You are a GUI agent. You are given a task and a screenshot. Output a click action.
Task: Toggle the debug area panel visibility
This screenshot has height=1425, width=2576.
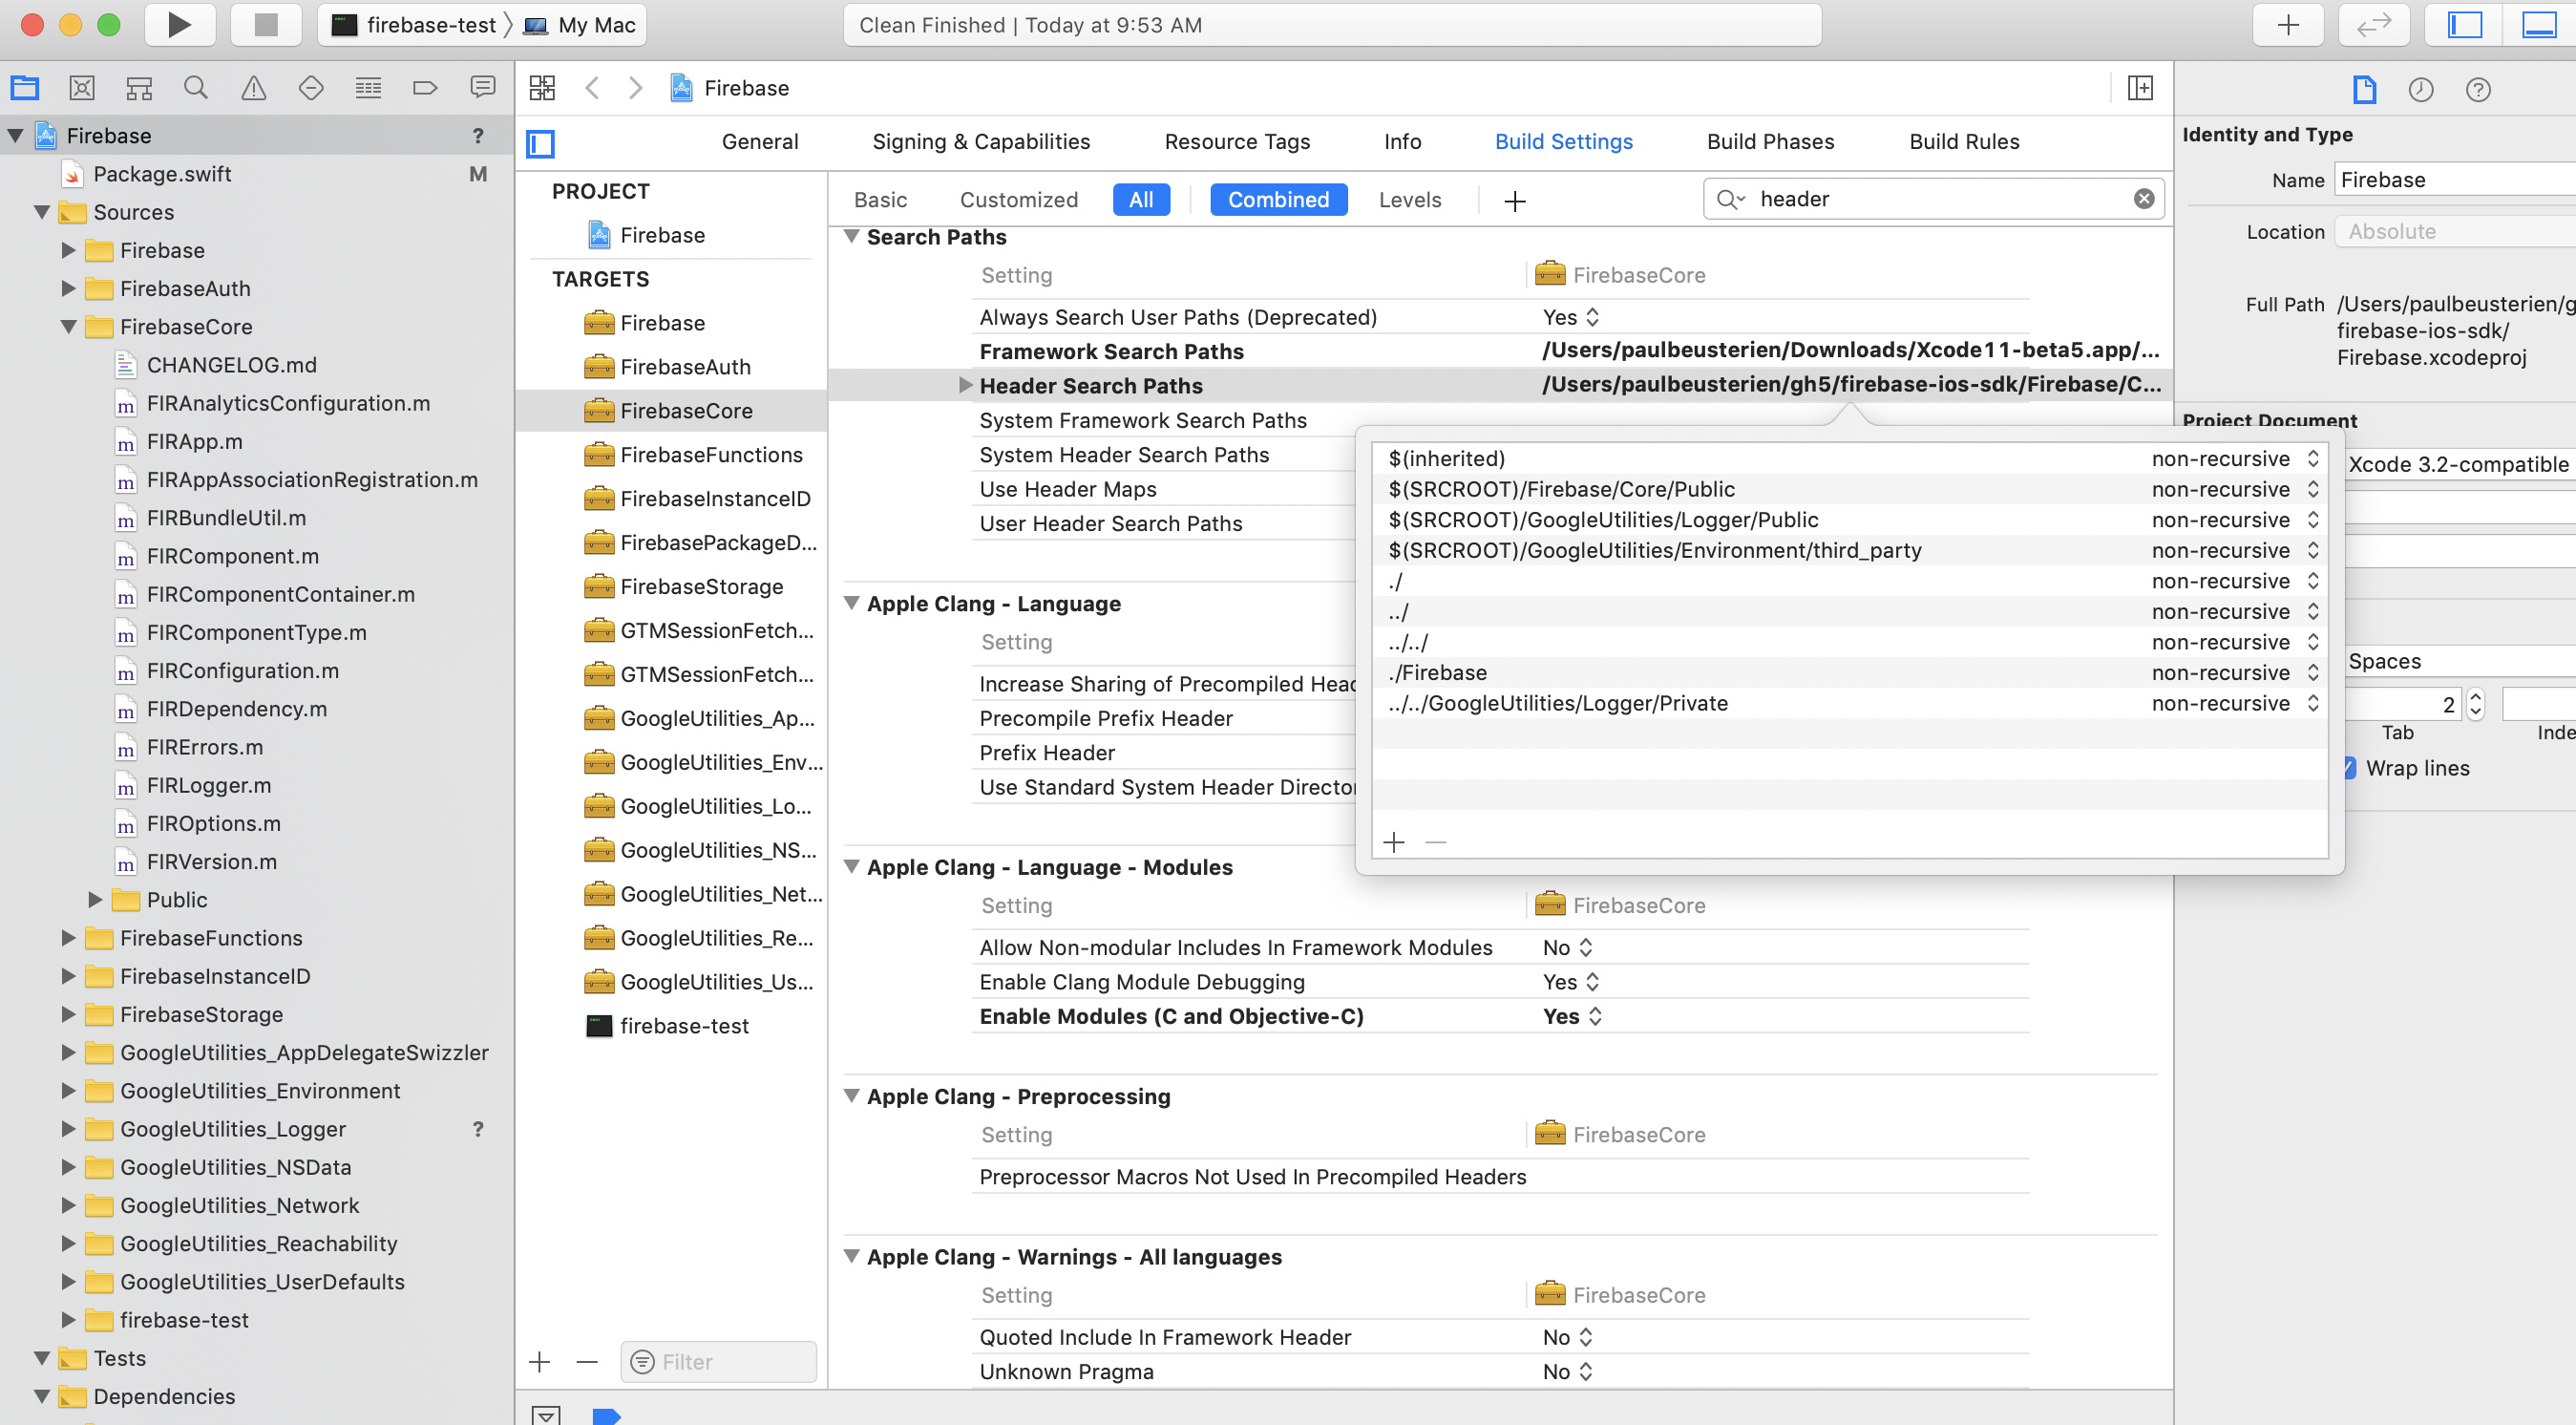tap(2538, 25)
